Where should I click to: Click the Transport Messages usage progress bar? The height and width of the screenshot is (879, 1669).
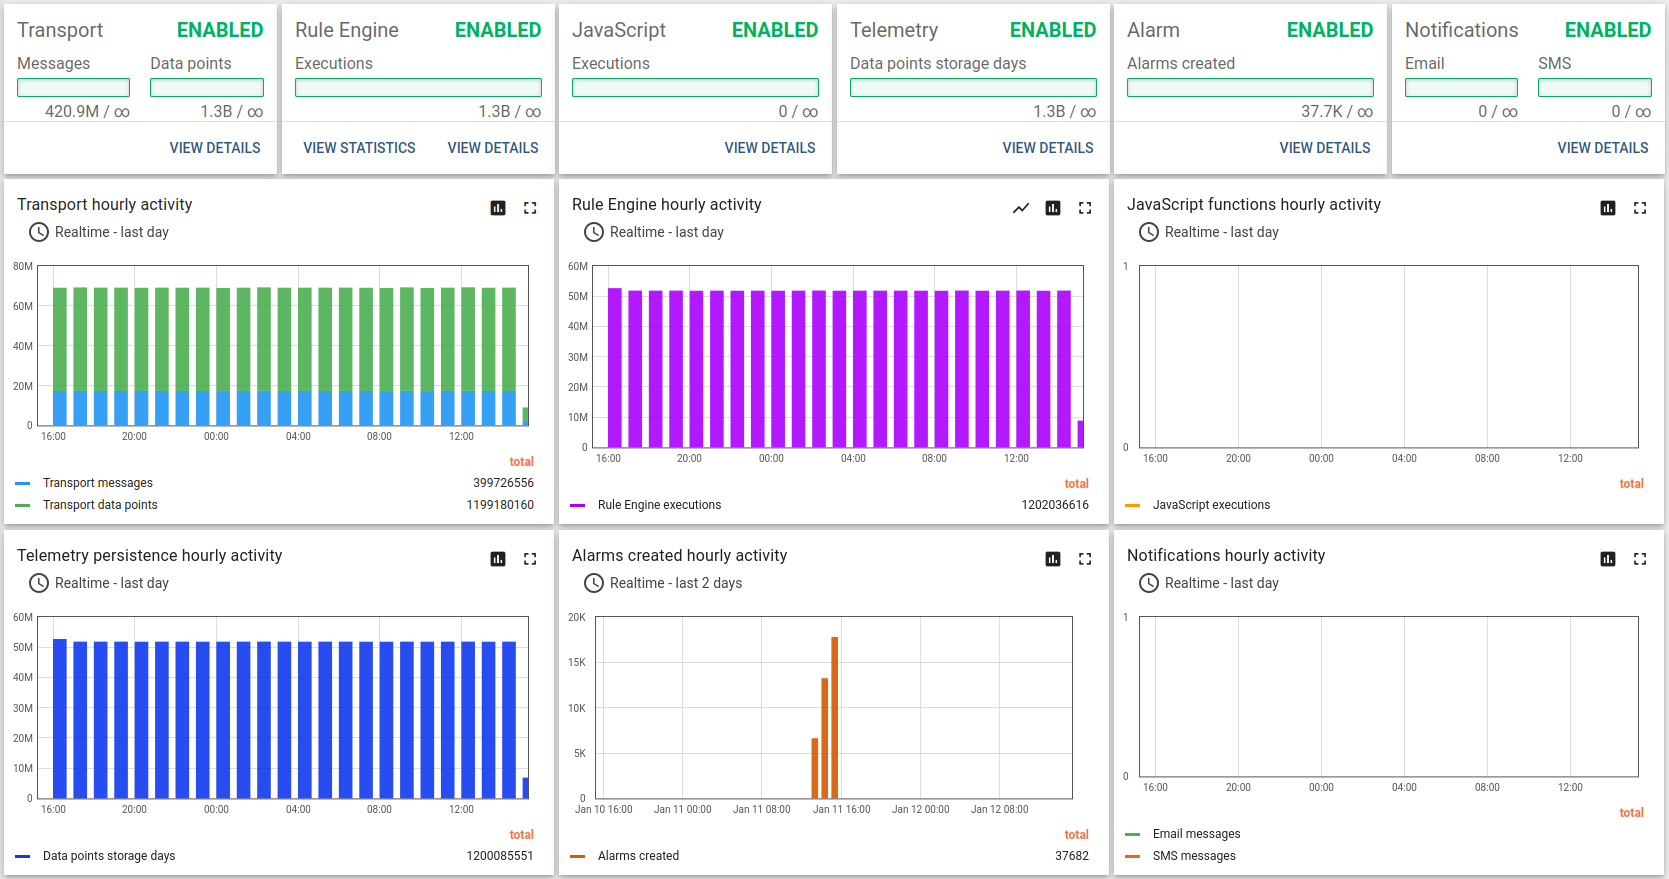click(x=73, y=88)
